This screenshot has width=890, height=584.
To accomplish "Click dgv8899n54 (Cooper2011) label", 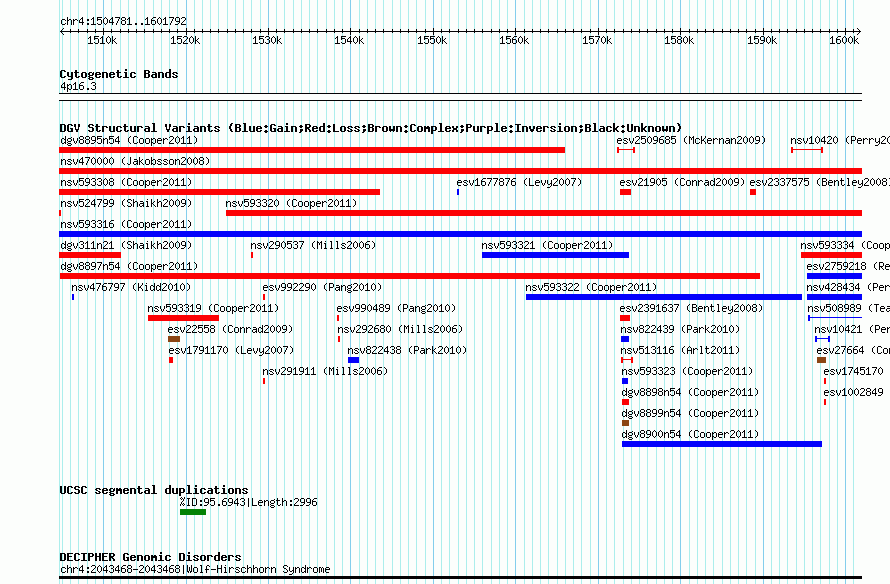I will (x=690, y=413).
